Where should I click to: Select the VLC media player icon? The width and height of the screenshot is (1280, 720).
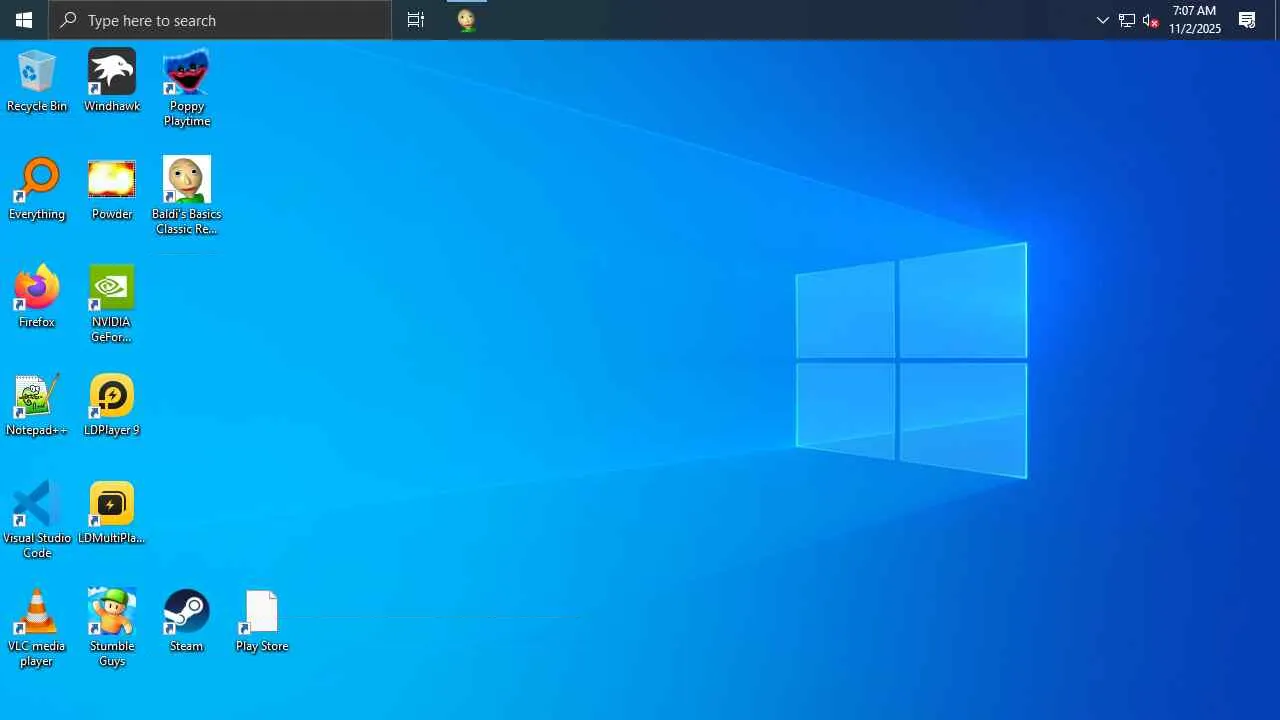click(37, 628)
